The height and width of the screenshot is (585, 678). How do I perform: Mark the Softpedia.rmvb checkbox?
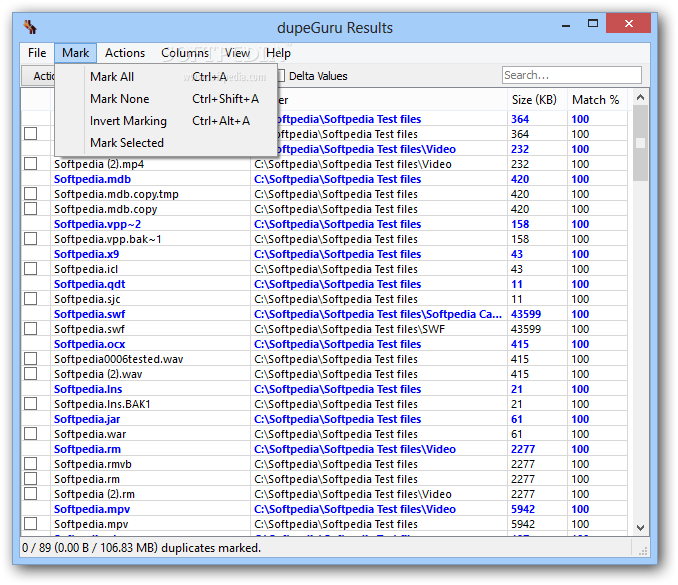(x=30, y=464)
